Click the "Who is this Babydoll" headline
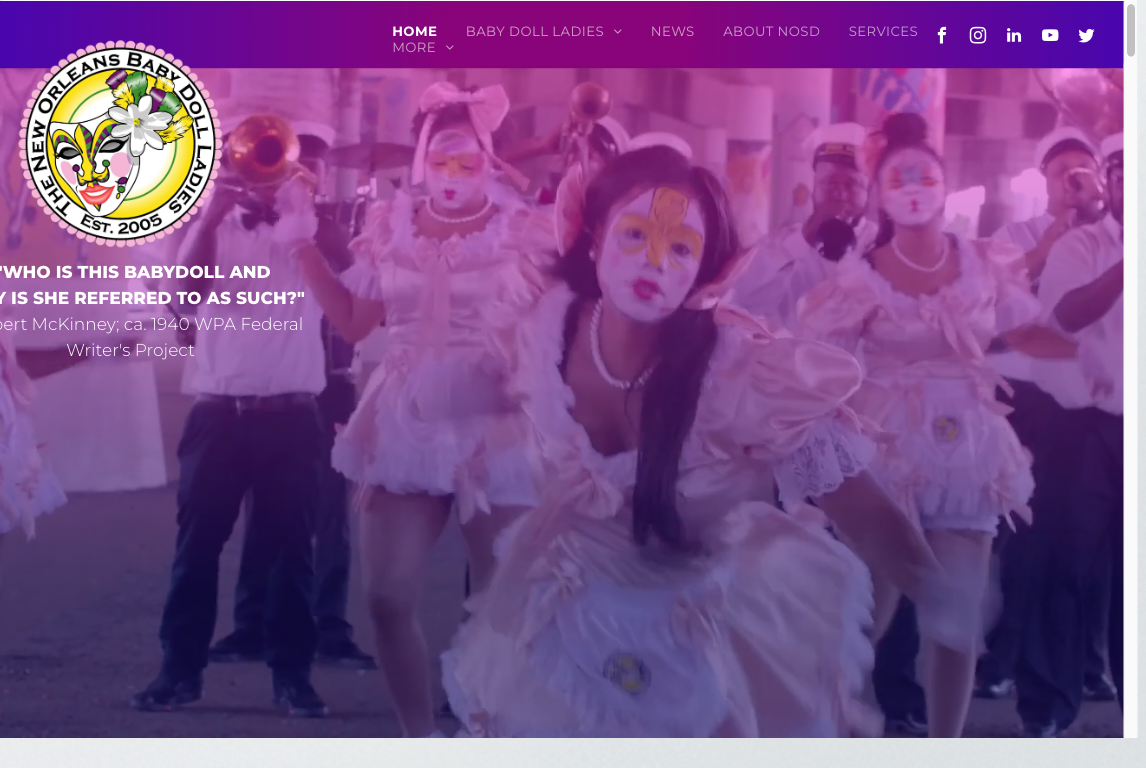This screenshot has width=1146, height=768. pos(150,285)
